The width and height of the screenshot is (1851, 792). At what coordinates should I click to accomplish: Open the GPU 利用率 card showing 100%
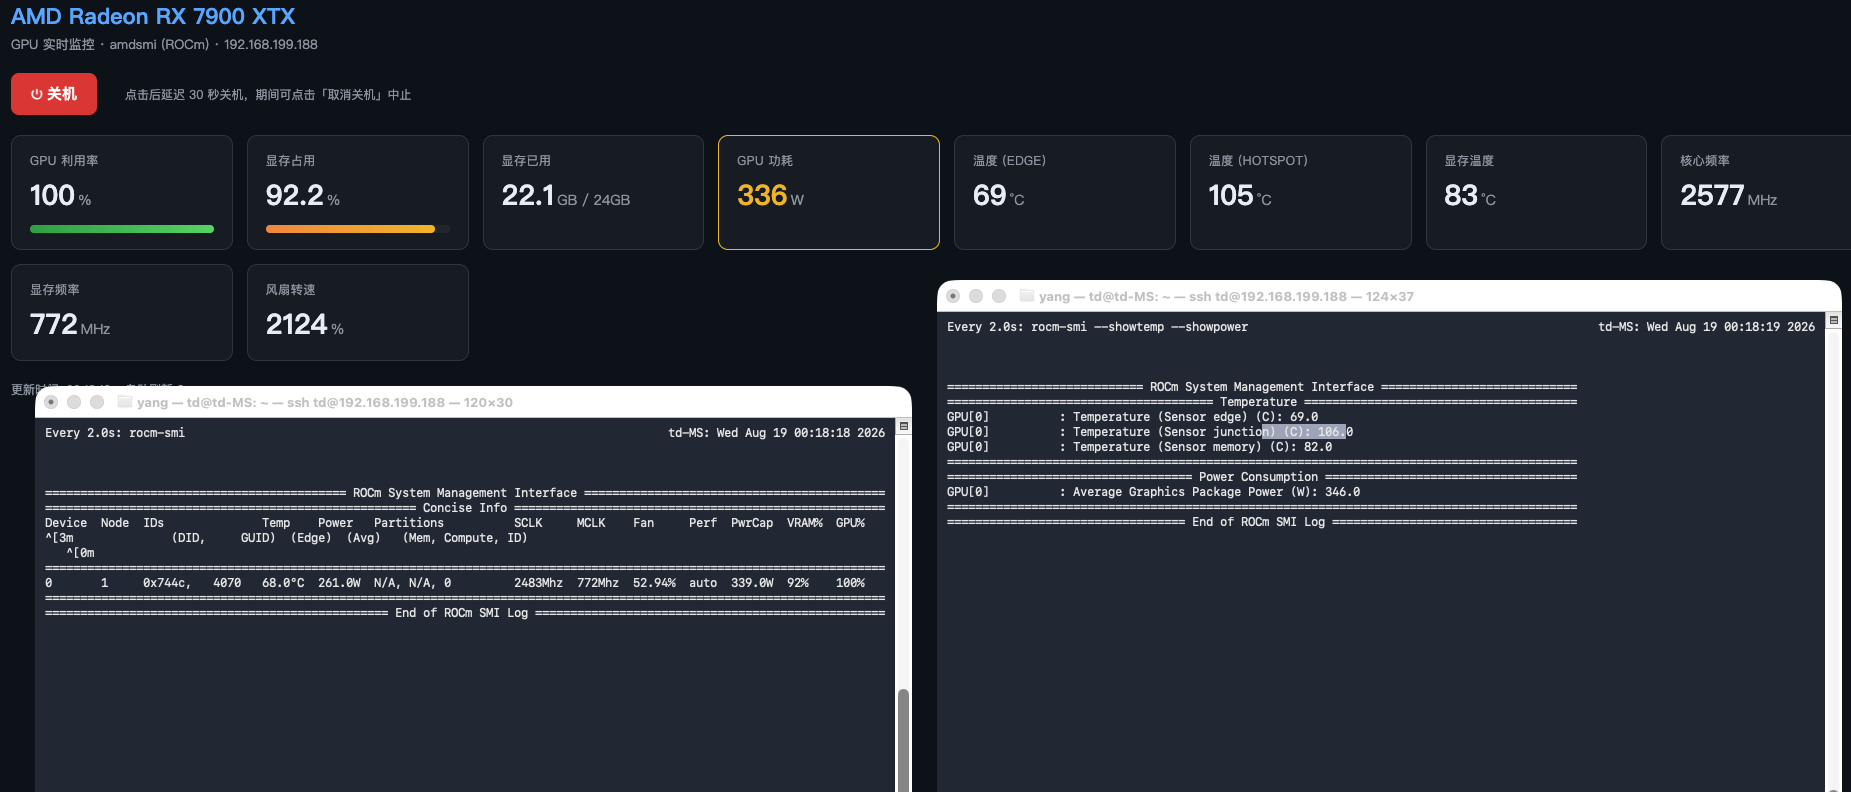122,192
